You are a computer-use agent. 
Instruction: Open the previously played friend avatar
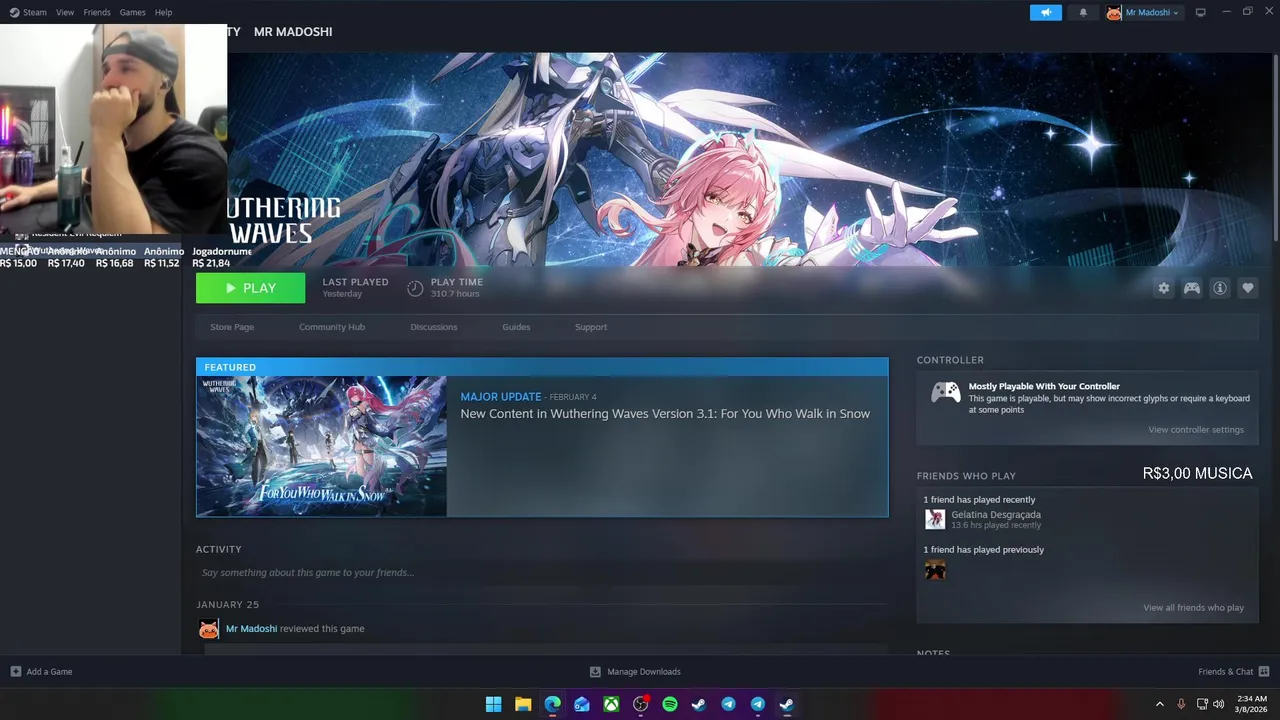(x=935, y=570)
